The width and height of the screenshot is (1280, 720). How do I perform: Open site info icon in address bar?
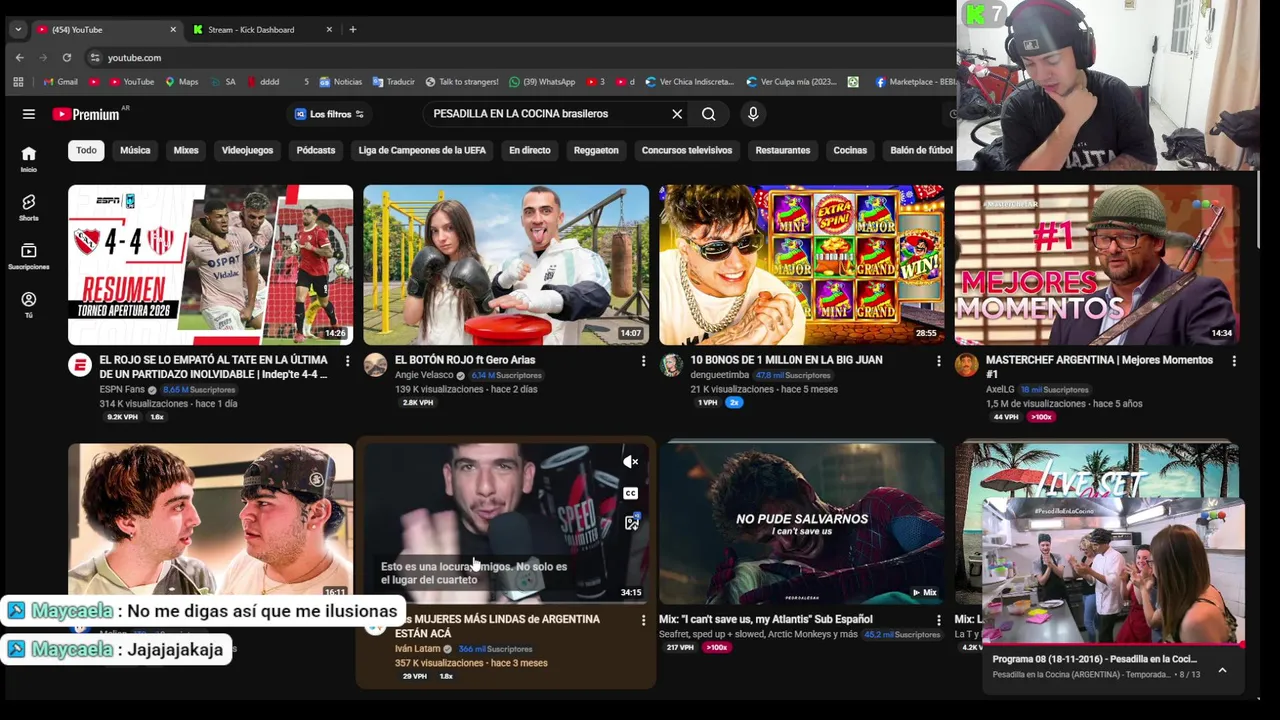click(x=95, y=58)
